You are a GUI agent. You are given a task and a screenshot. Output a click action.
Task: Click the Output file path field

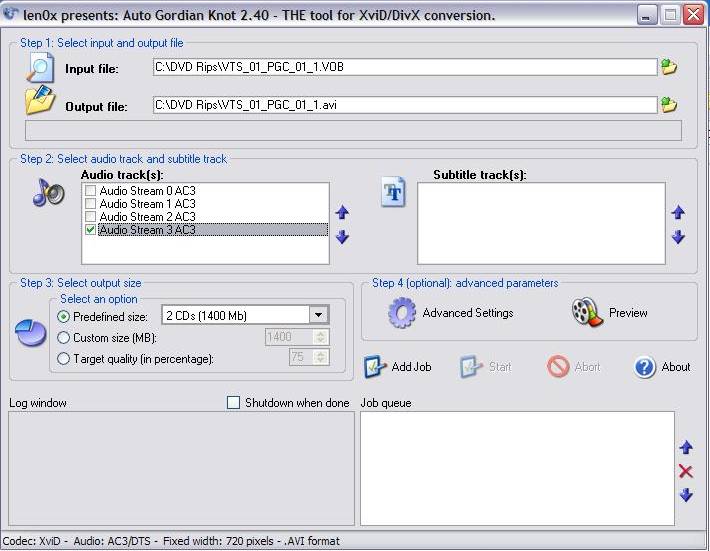(x=405, y=105)
